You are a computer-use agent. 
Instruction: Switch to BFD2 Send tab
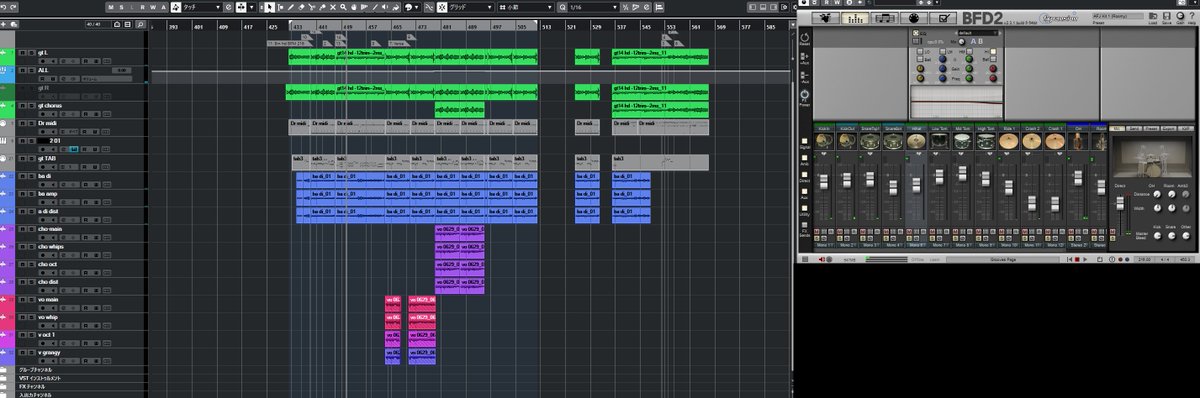pyautogui.click(x=1134, y=128)
